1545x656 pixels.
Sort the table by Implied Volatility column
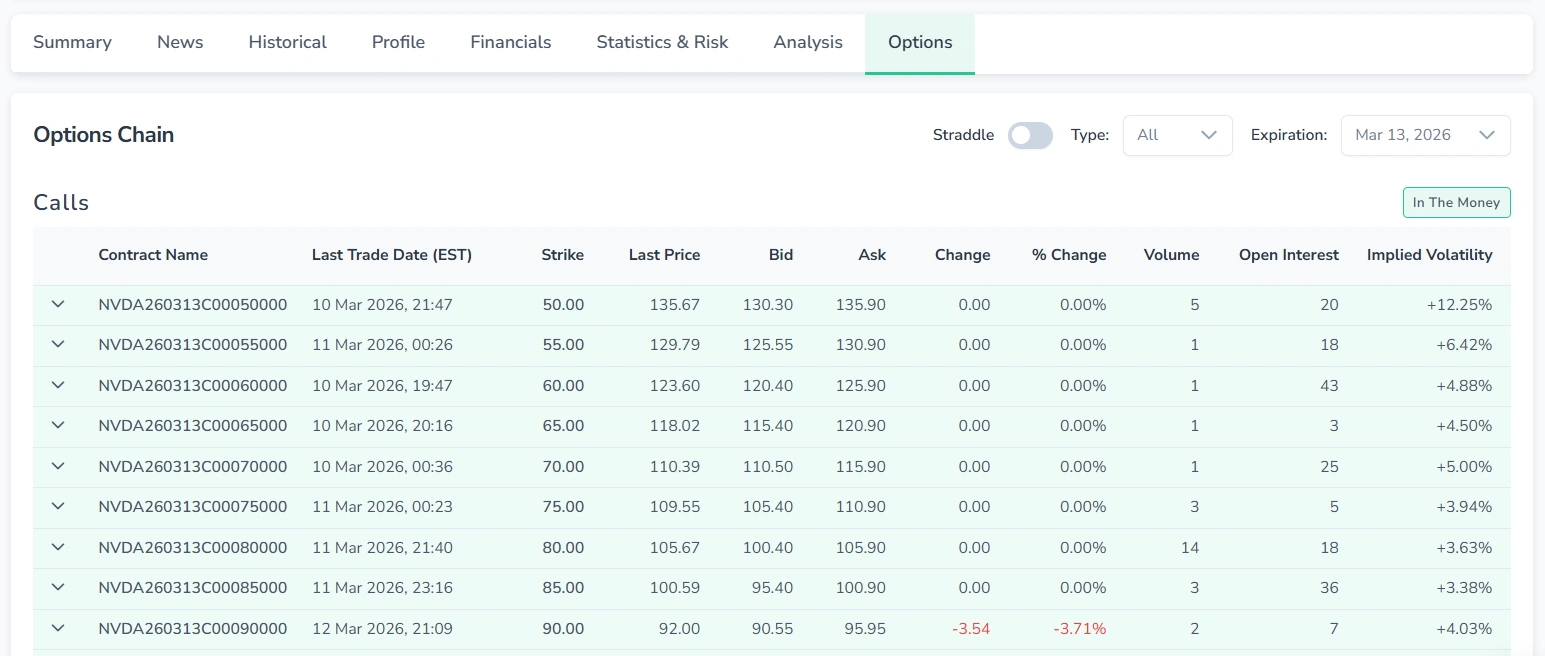(1429, 255)
